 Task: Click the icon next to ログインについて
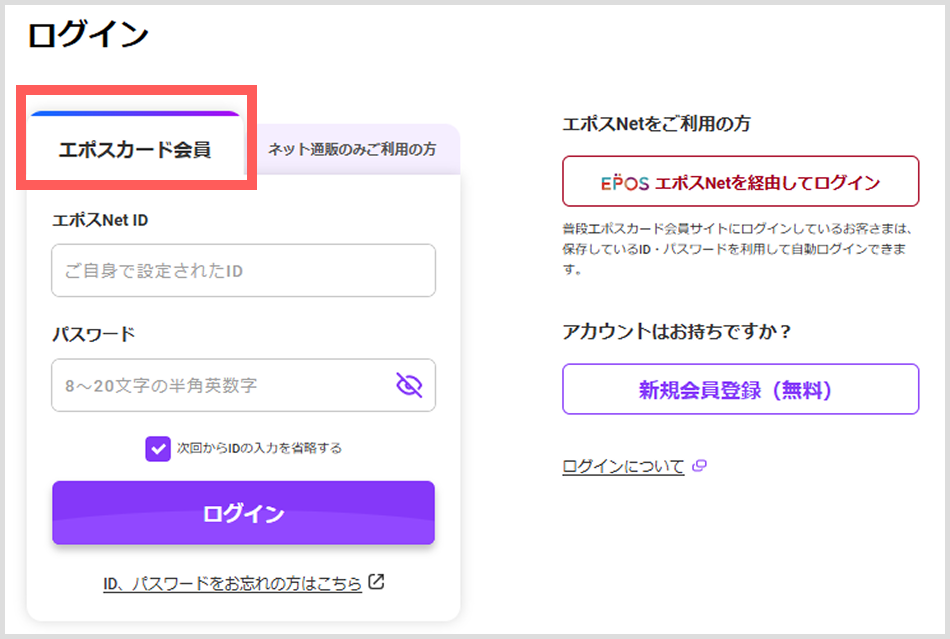point(699,466)
